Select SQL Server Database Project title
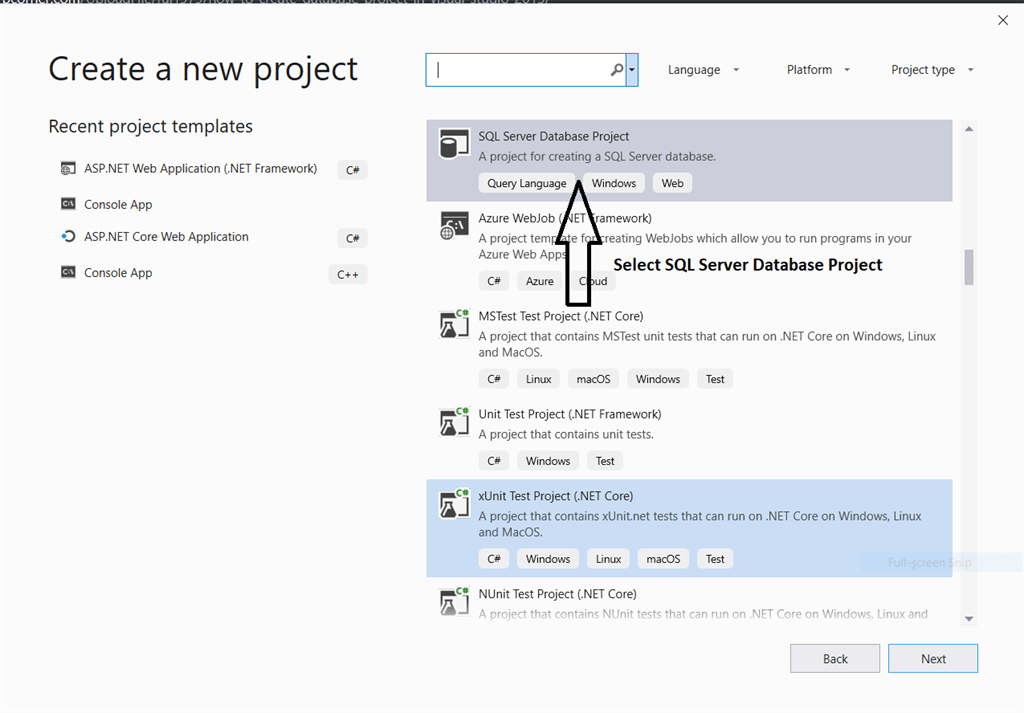Screen dimensions: 1024x713 click(553, 136)
